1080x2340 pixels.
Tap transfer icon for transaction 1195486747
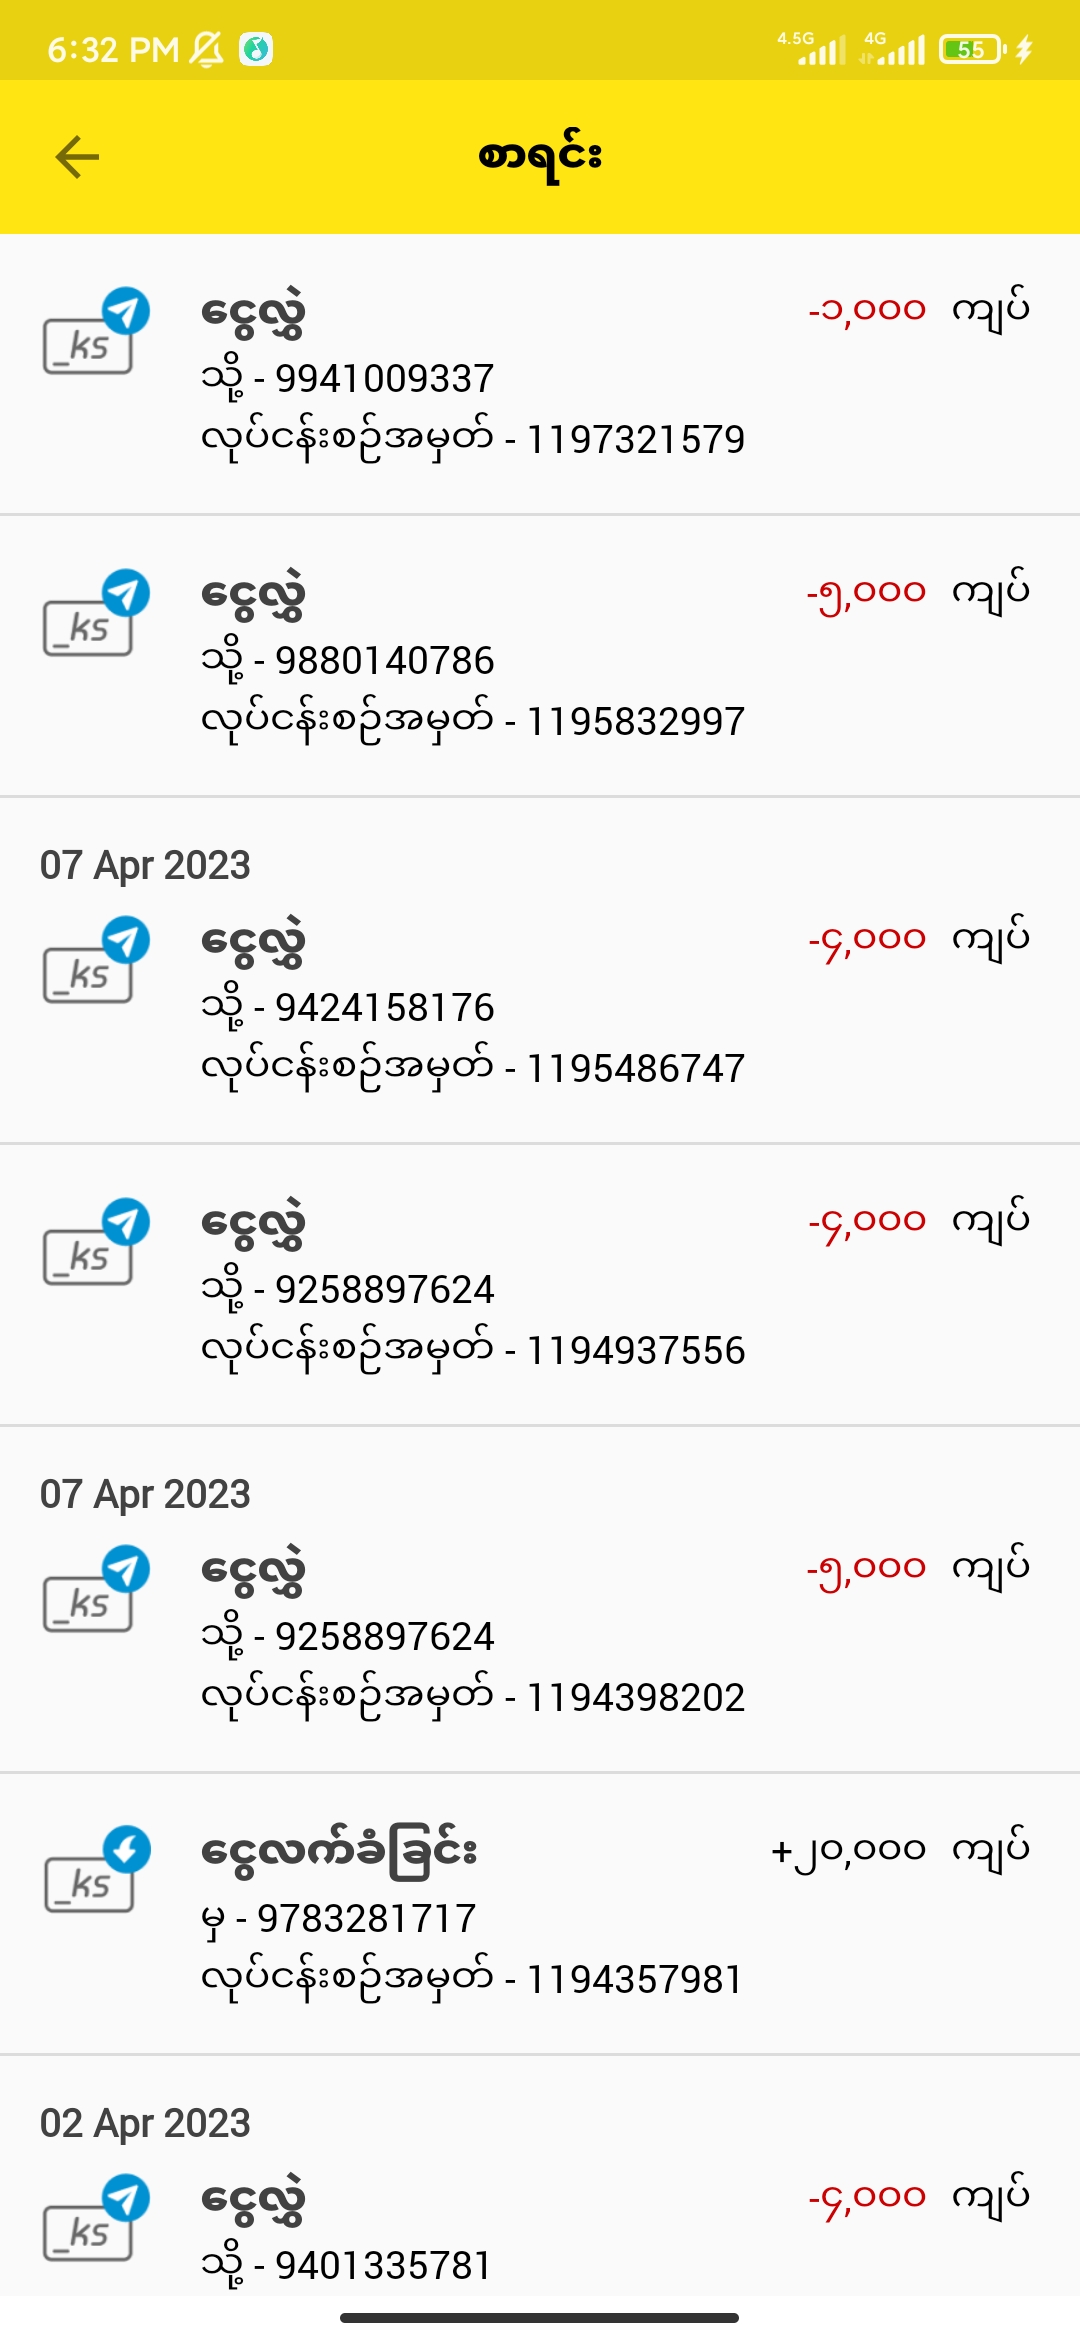pyautogui.click(x=95, y=961)
